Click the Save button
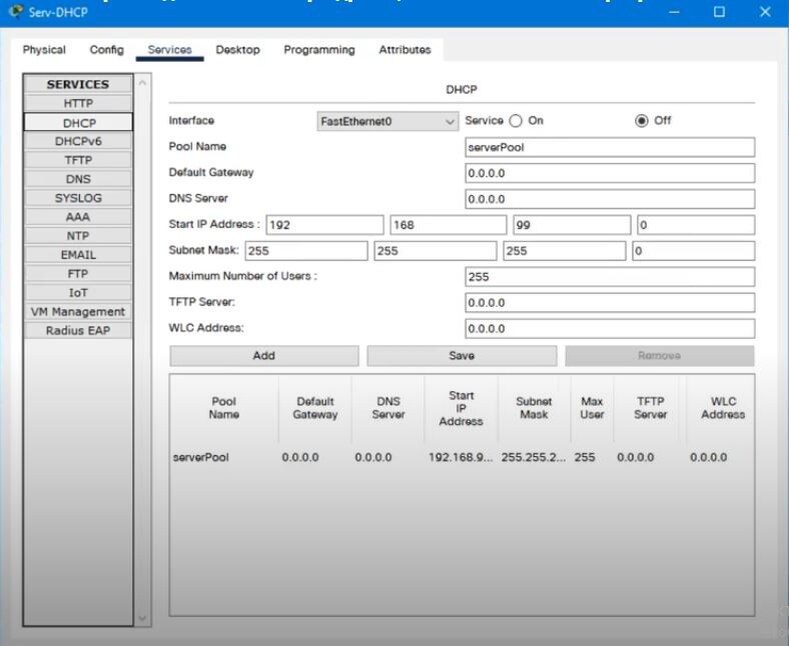This screenshot has height=646, width=789. pyautogui.click(x=461, y=356)
